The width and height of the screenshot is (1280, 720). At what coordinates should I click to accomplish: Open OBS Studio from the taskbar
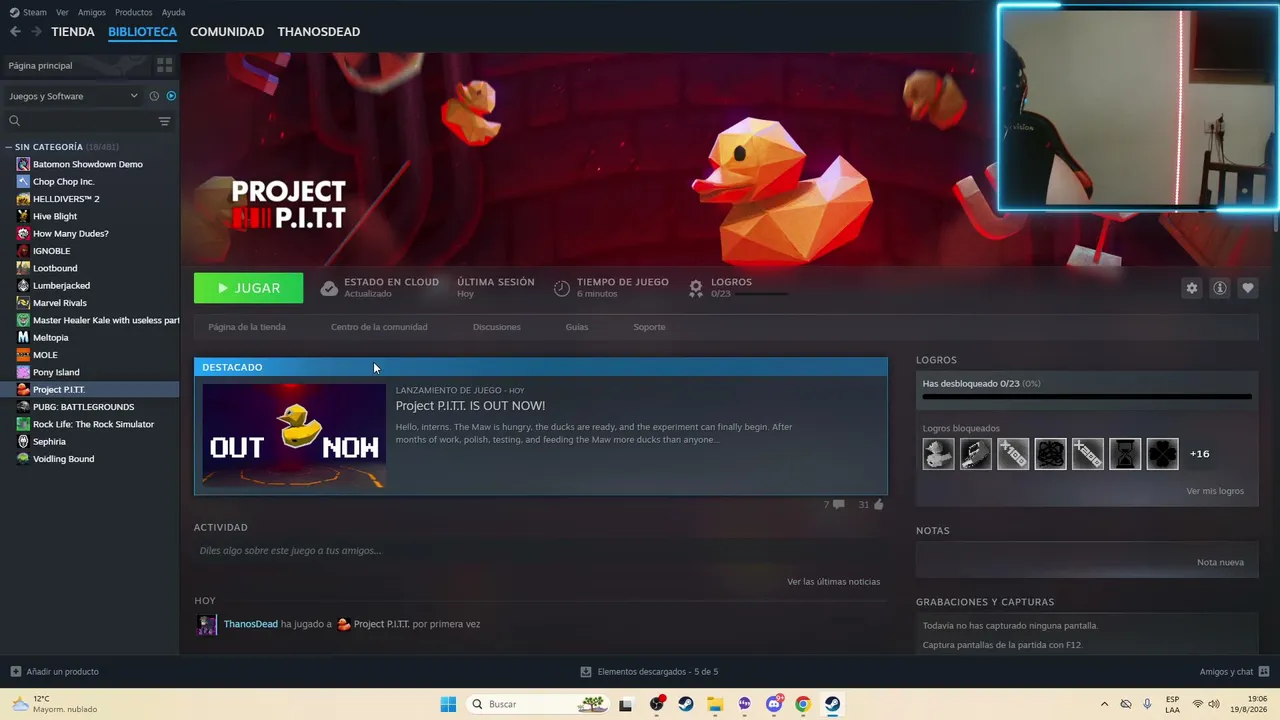point(657,704)
